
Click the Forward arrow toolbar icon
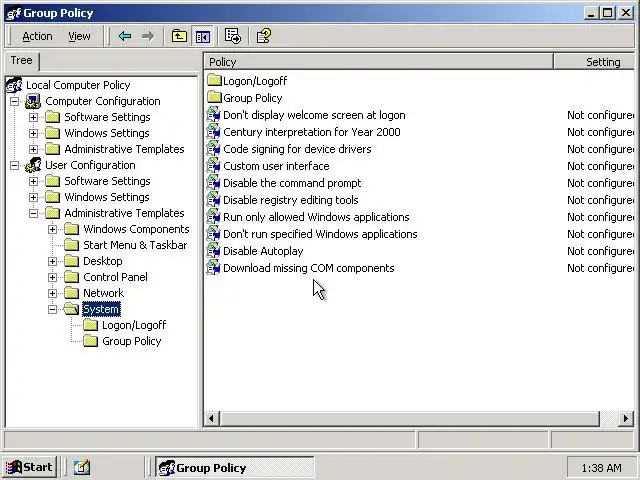click(148, 36)
